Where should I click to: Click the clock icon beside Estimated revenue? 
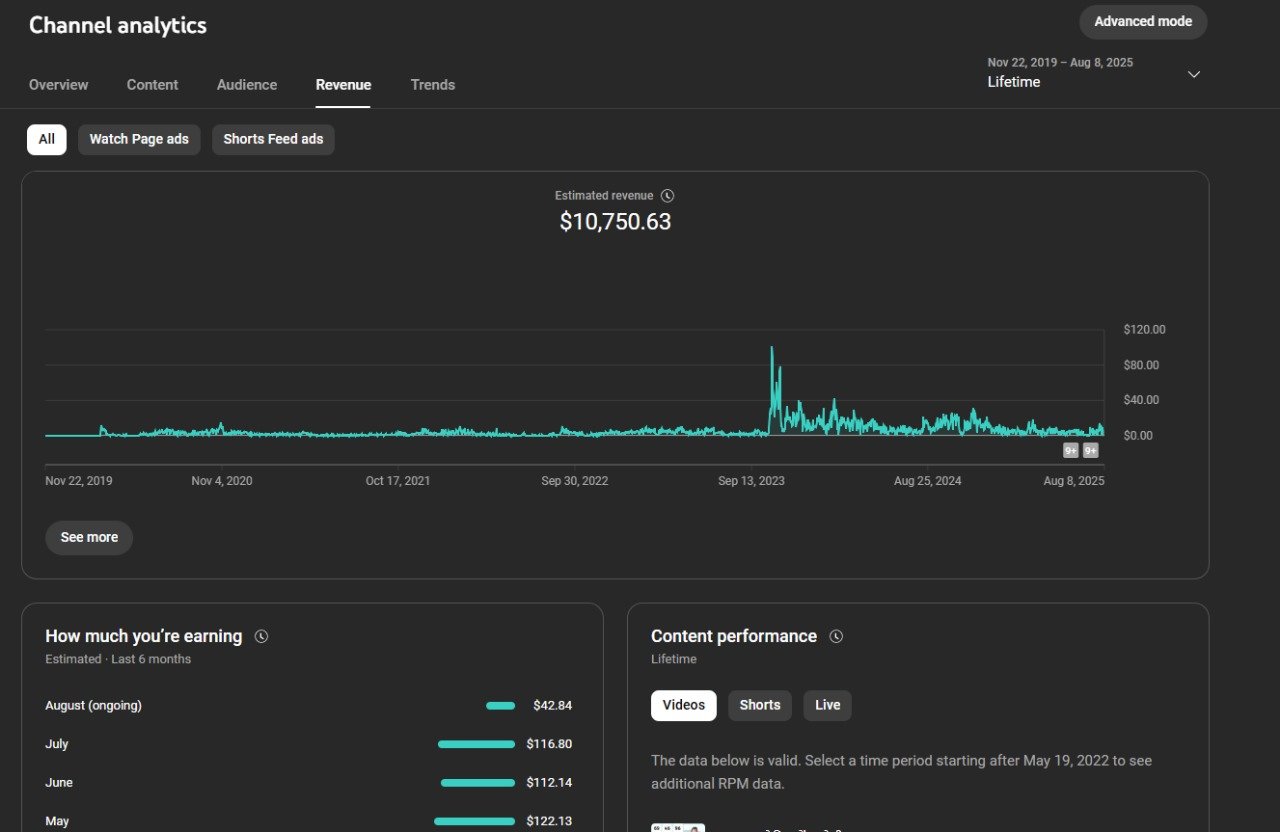click(668, 196)
